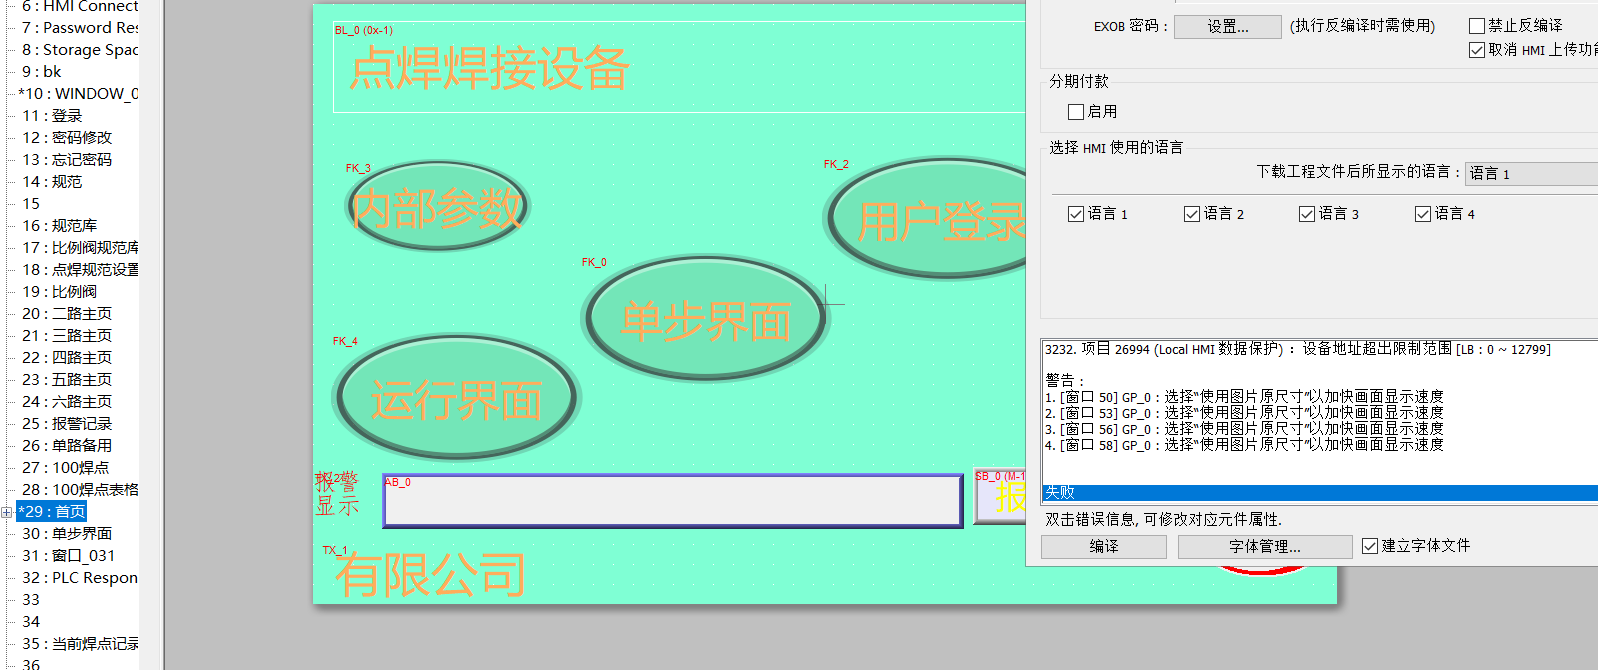1598x670 pixels.
Task: Select the alarm bar AB_0 display object
Action: 672,501
